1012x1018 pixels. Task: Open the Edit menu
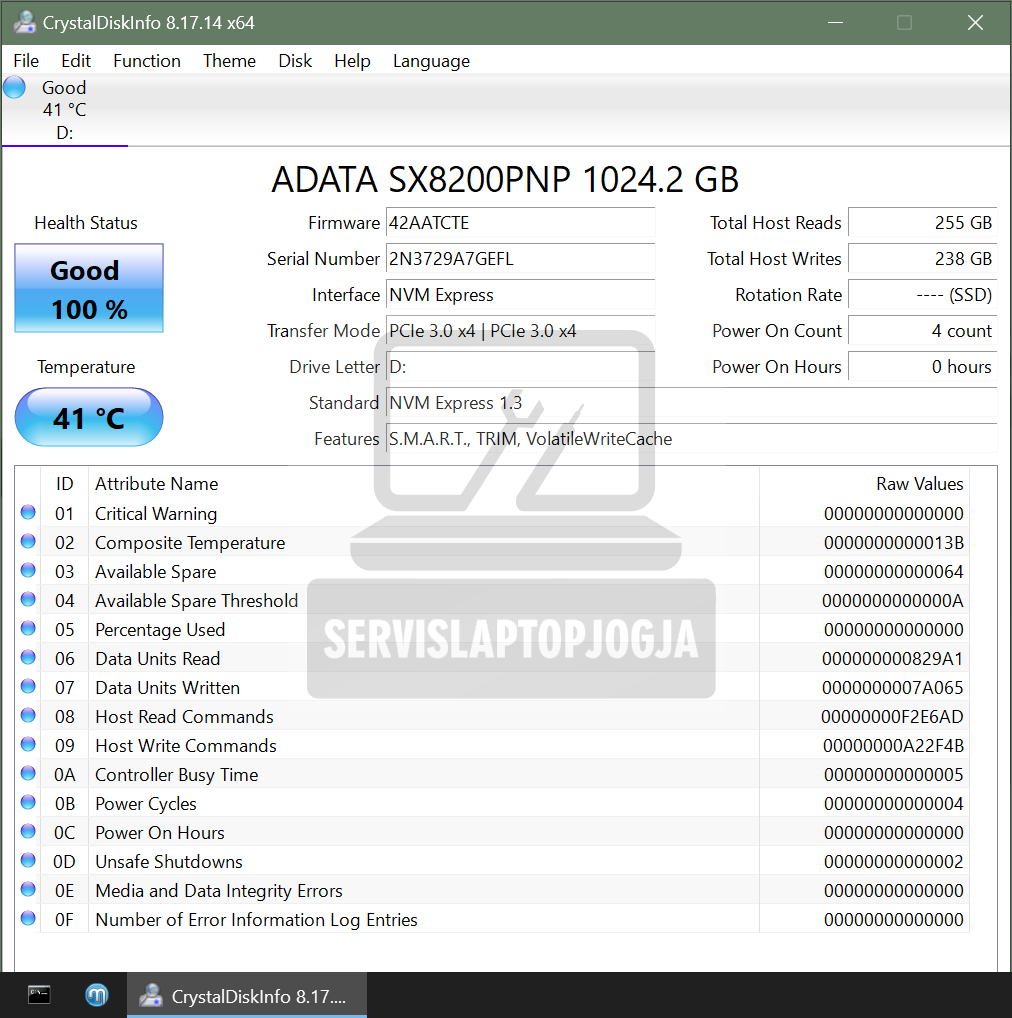tap(76, 61)
